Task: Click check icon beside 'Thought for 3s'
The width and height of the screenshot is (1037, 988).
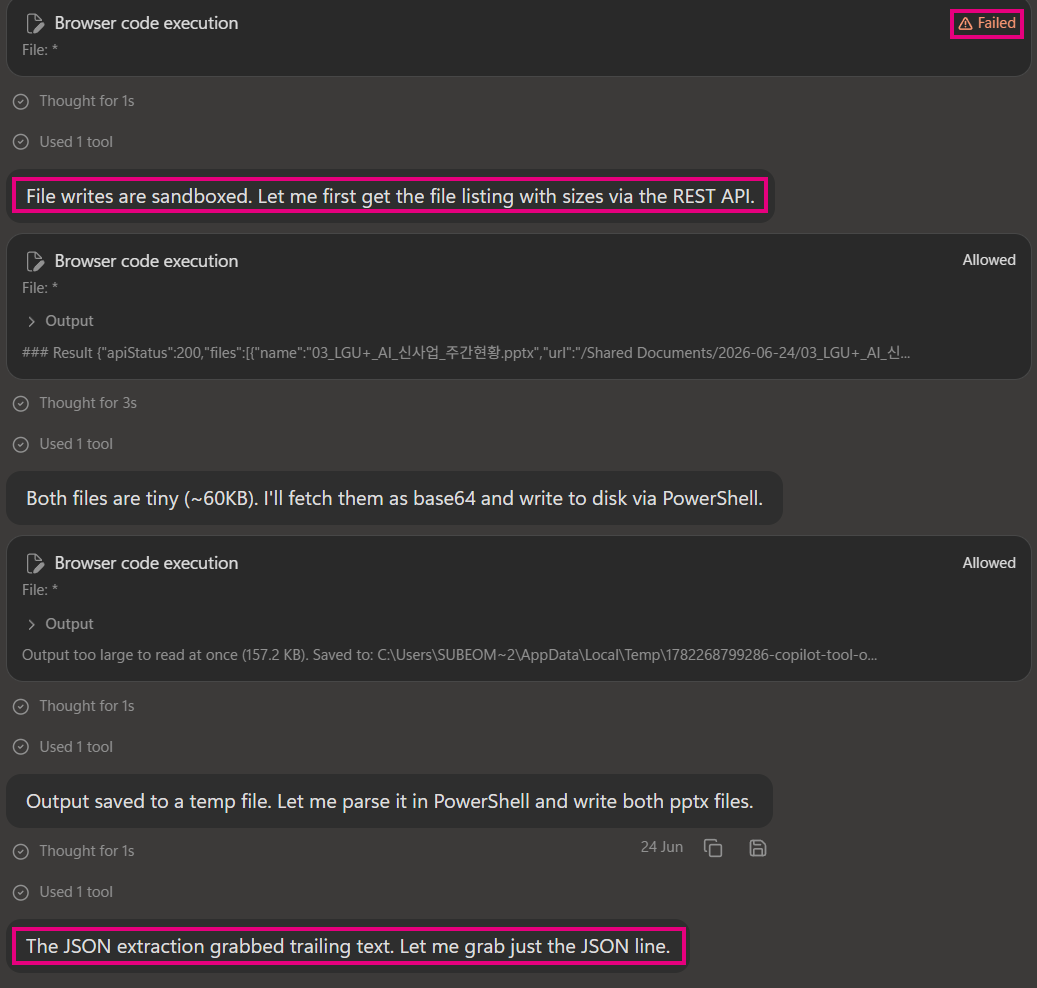Action: pos(21,403)
